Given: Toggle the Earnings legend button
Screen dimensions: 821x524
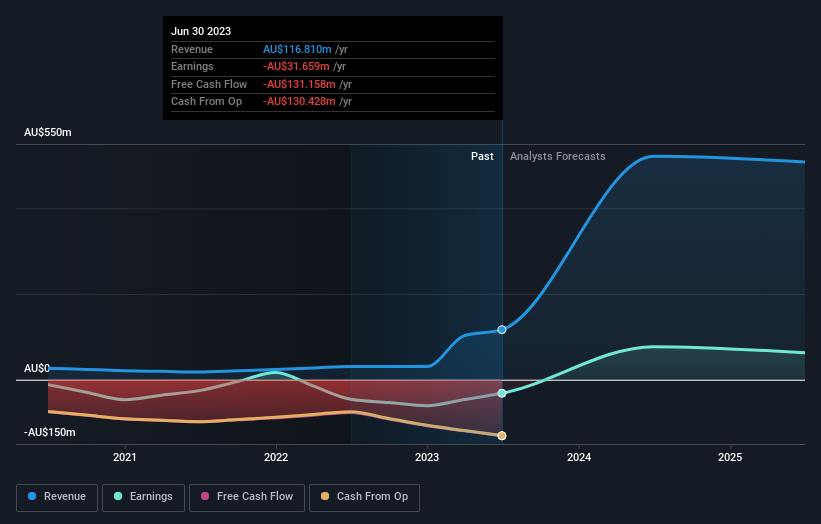Looking at the screenshot, I should pyautogui.click(x=143, y=497).
